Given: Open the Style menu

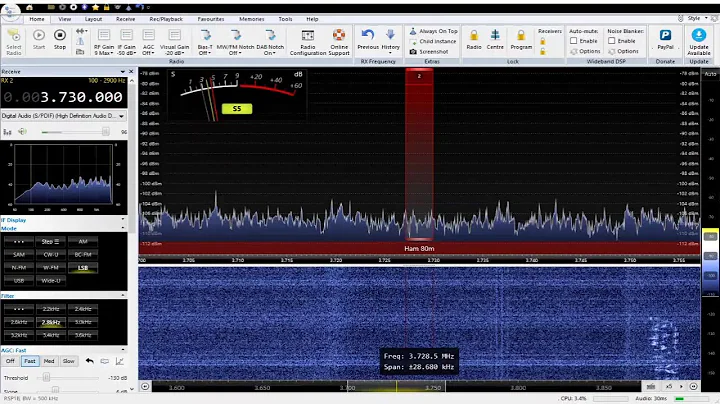Looking at the screenshot, I should 697,18.
